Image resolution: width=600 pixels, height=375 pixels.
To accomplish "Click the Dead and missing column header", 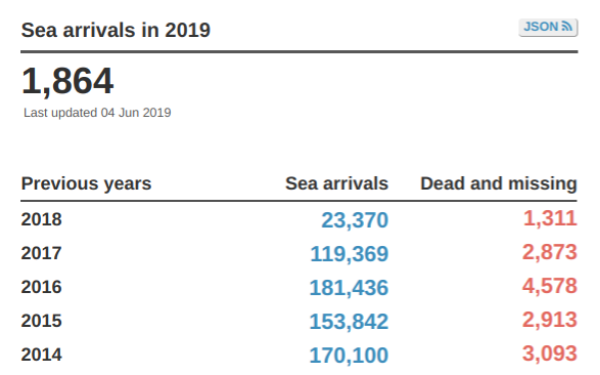I will 499,184.
